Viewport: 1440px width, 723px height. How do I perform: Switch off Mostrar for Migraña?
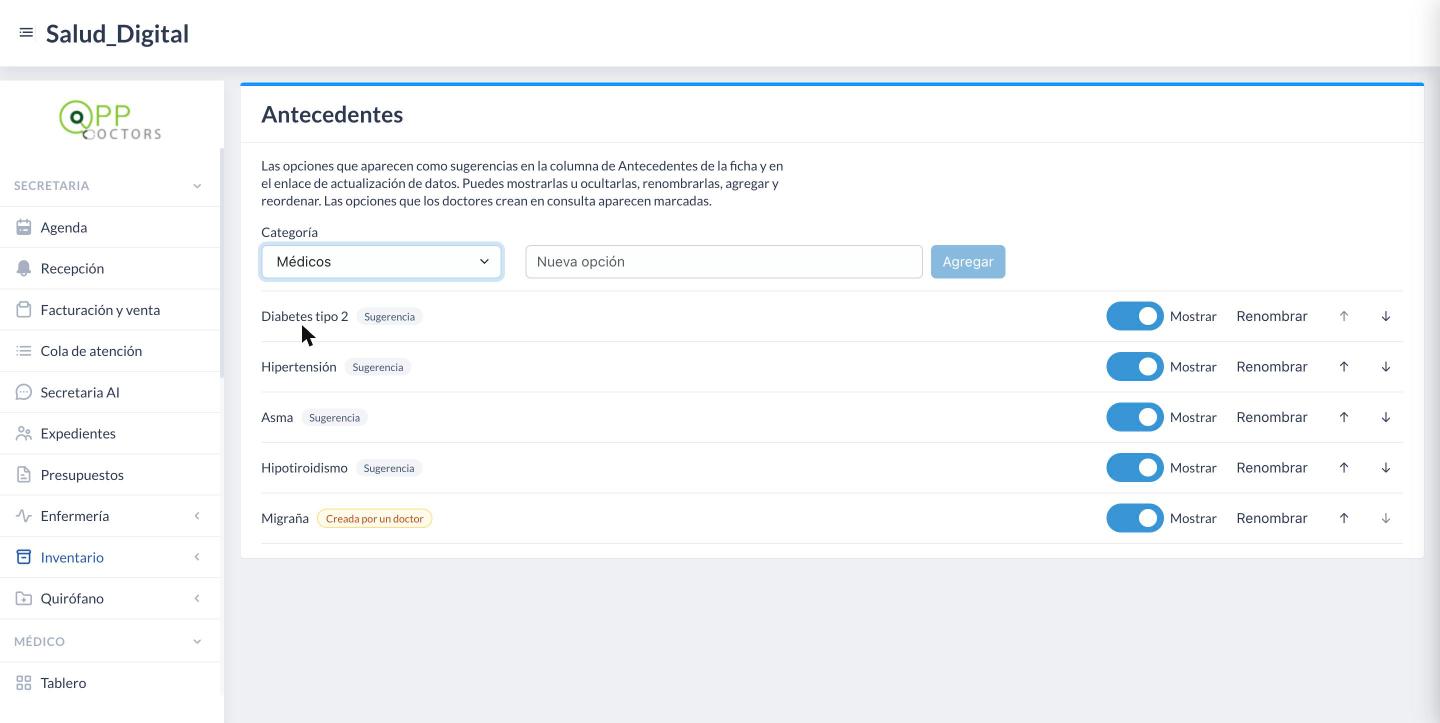(1135, 518)
